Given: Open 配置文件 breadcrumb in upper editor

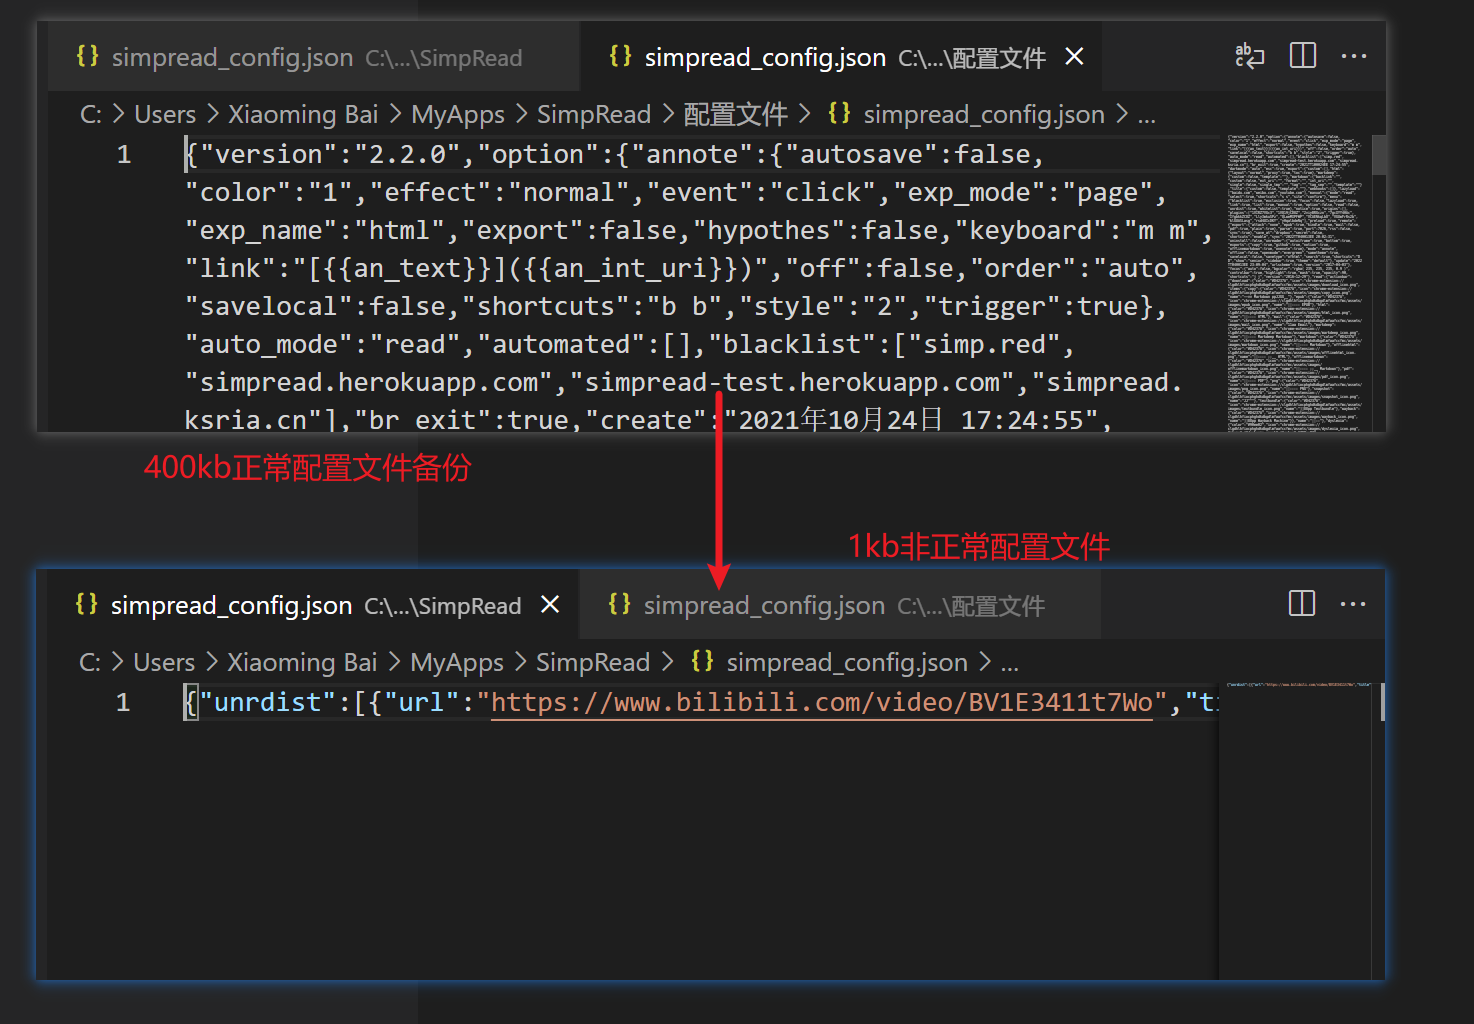Looking at the screenshot, I should point(736,114).
